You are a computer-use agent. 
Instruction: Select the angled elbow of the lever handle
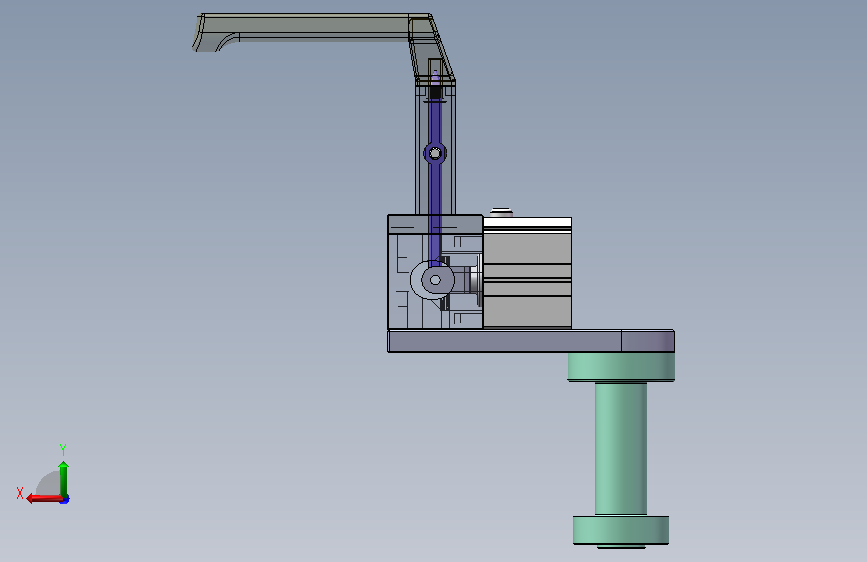click(432, 49)
